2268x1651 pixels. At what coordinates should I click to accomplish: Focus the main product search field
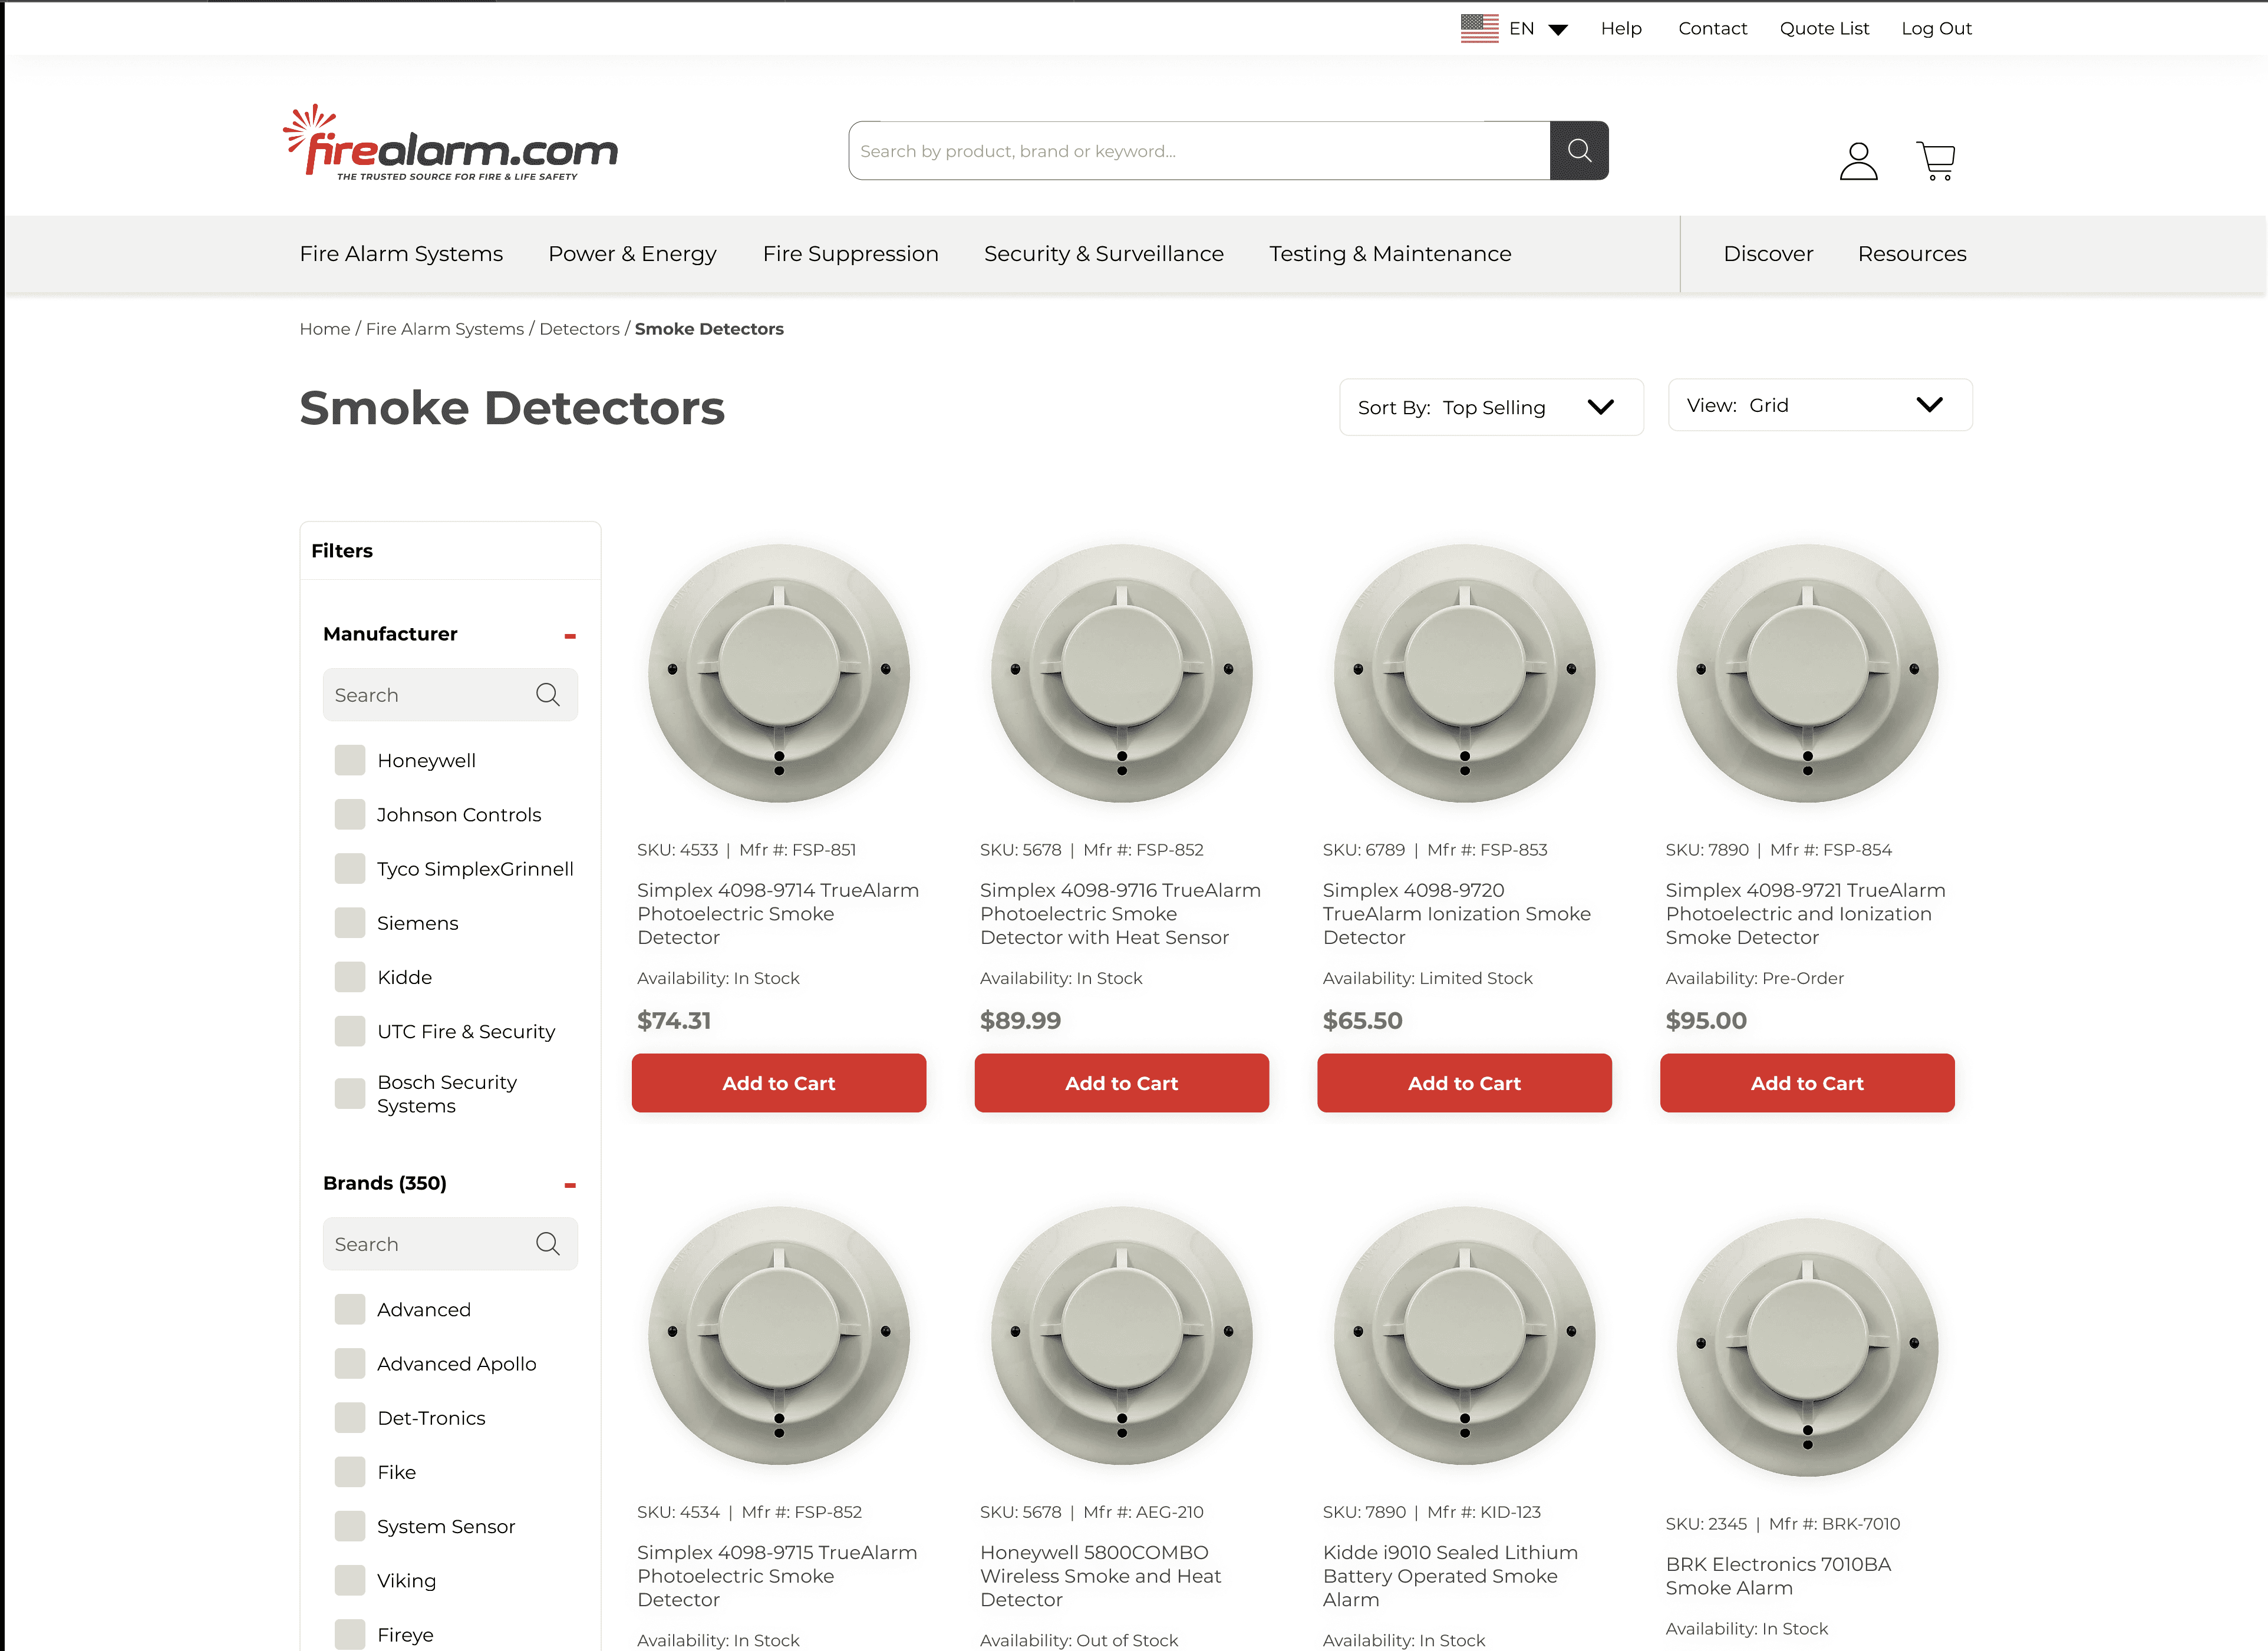point(1198,151)
